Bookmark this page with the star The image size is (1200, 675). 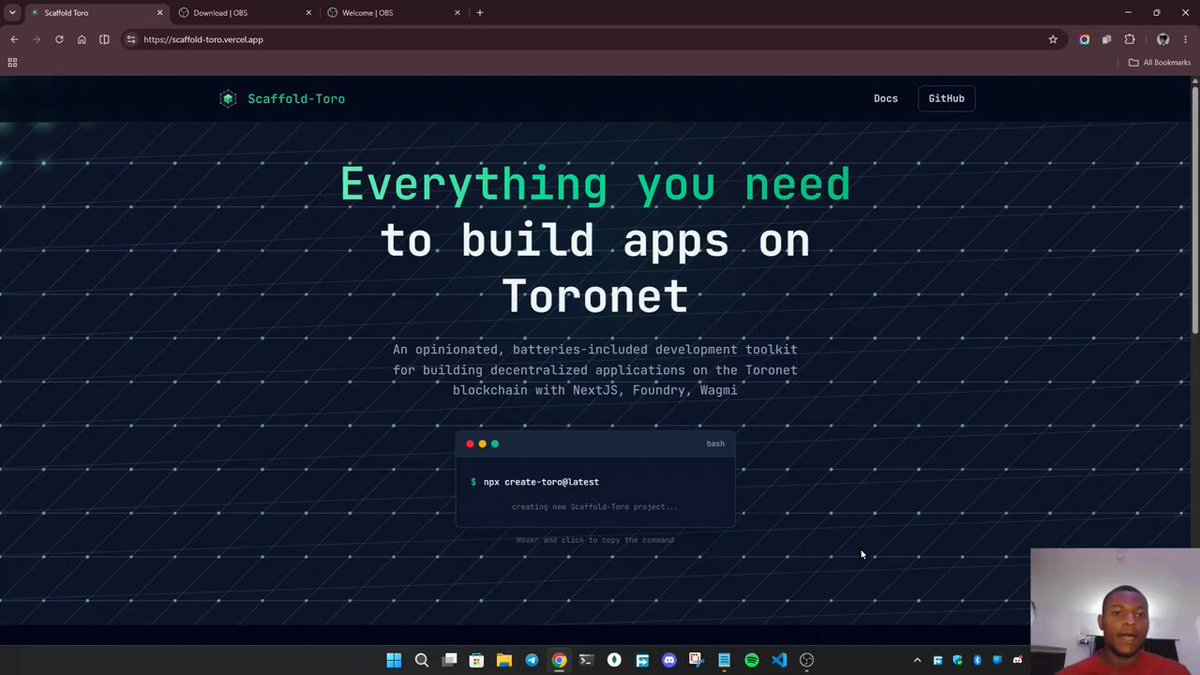coord(1053,39)
